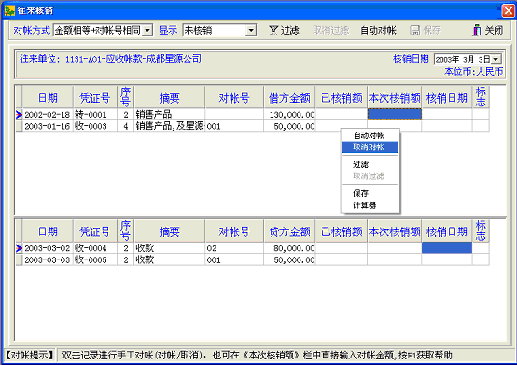Select the date cell 2002-02-18

(x=47, y=114)
